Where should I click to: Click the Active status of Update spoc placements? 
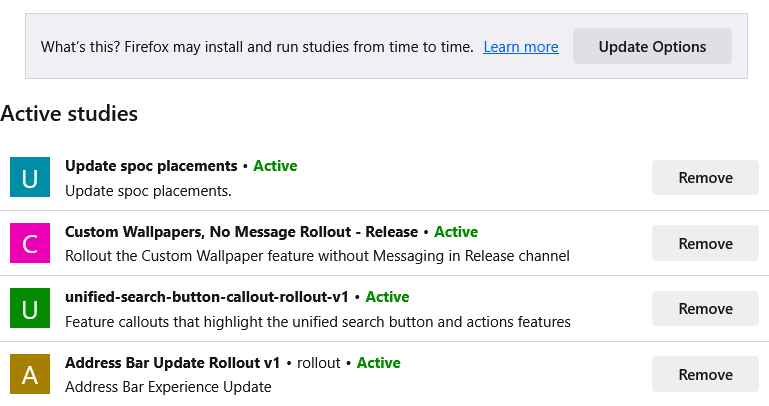pos(275,166)
